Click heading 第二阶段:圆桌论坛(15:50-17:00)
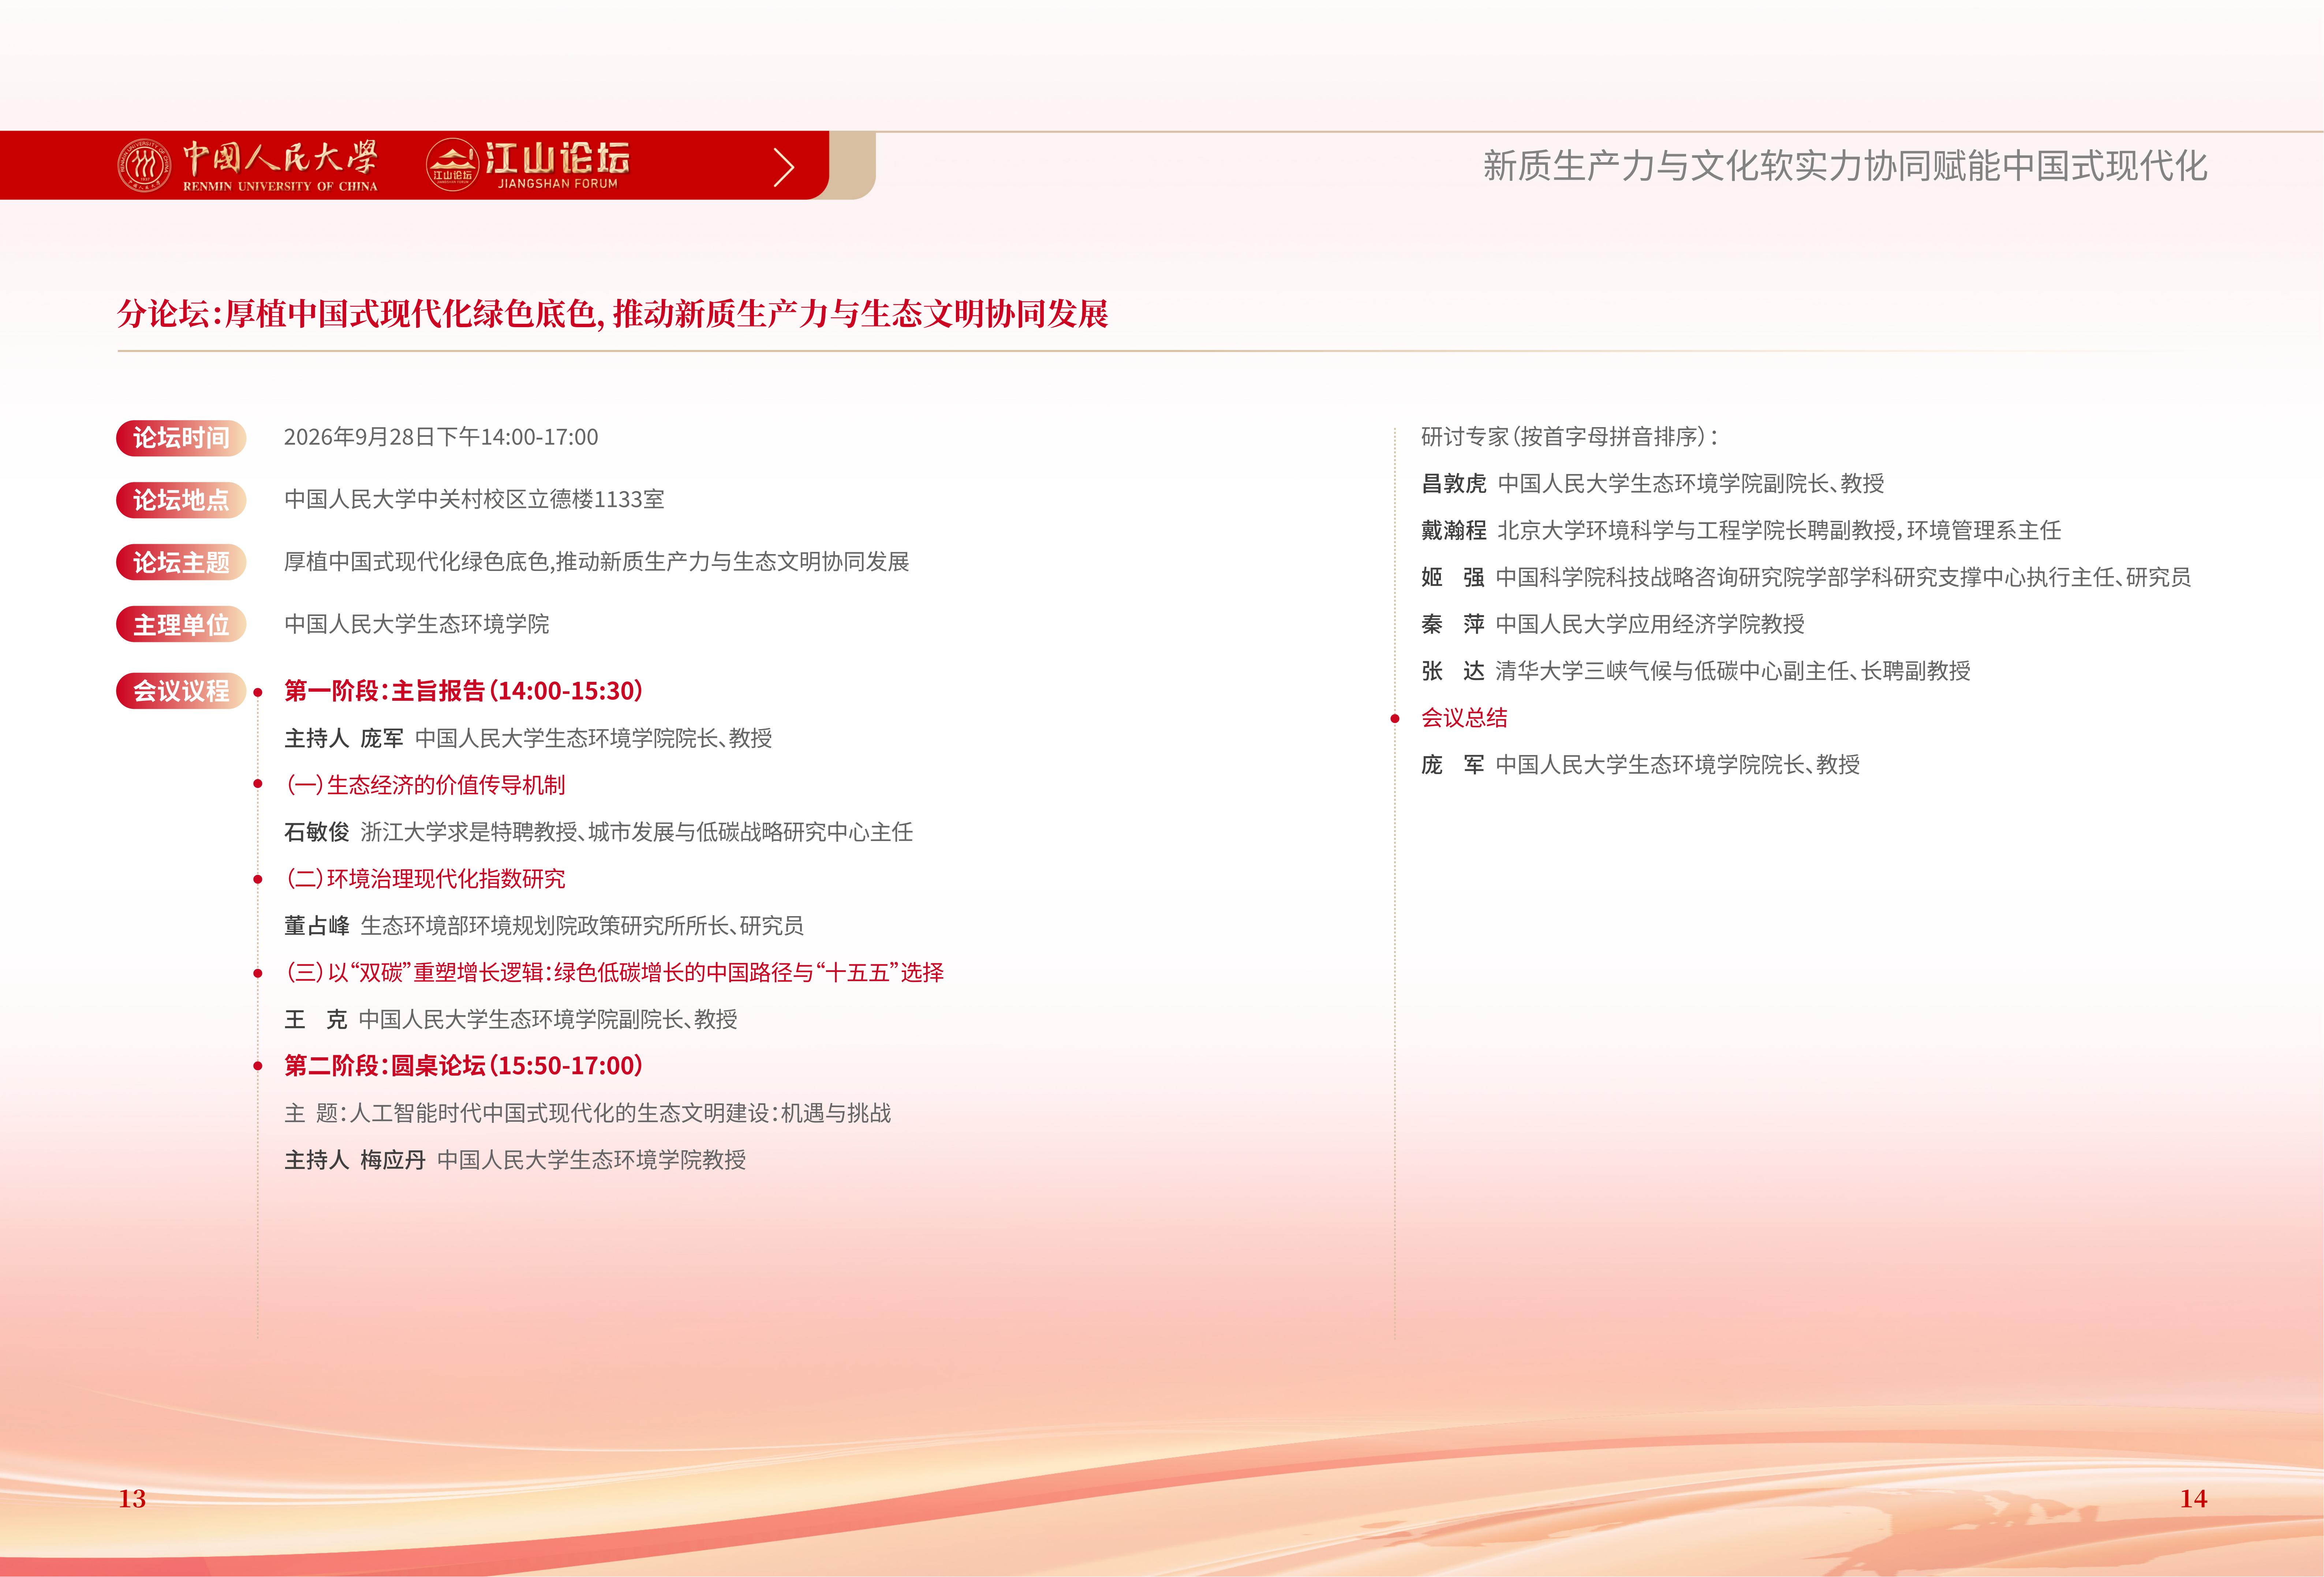The image size is (2324, 1577). coord(464,1066)
